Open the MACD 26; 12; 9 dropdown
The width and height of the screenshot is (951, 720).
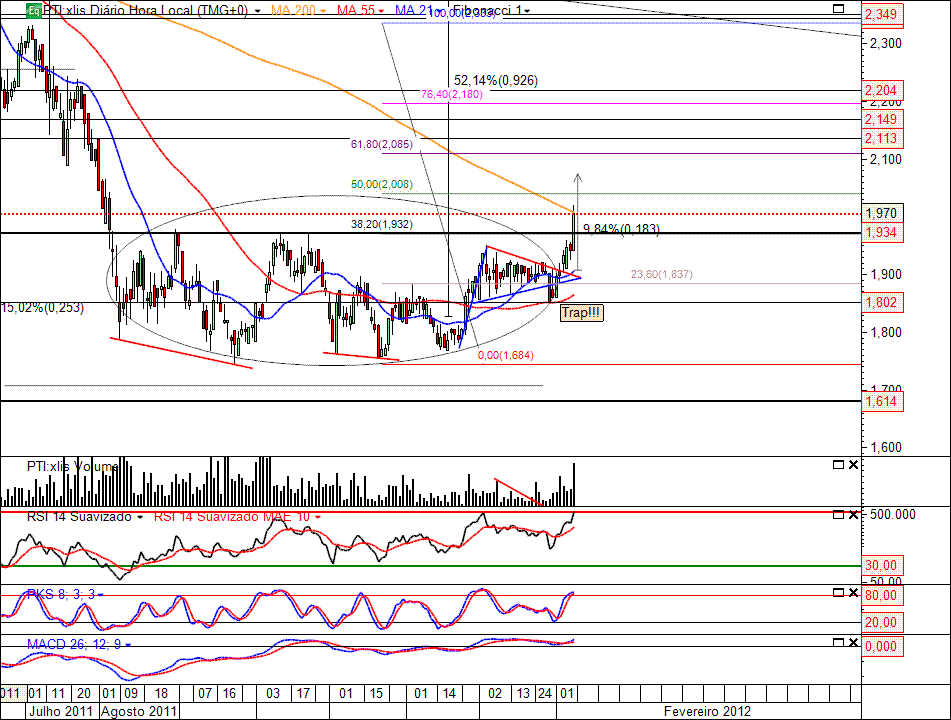click(129, 645)
